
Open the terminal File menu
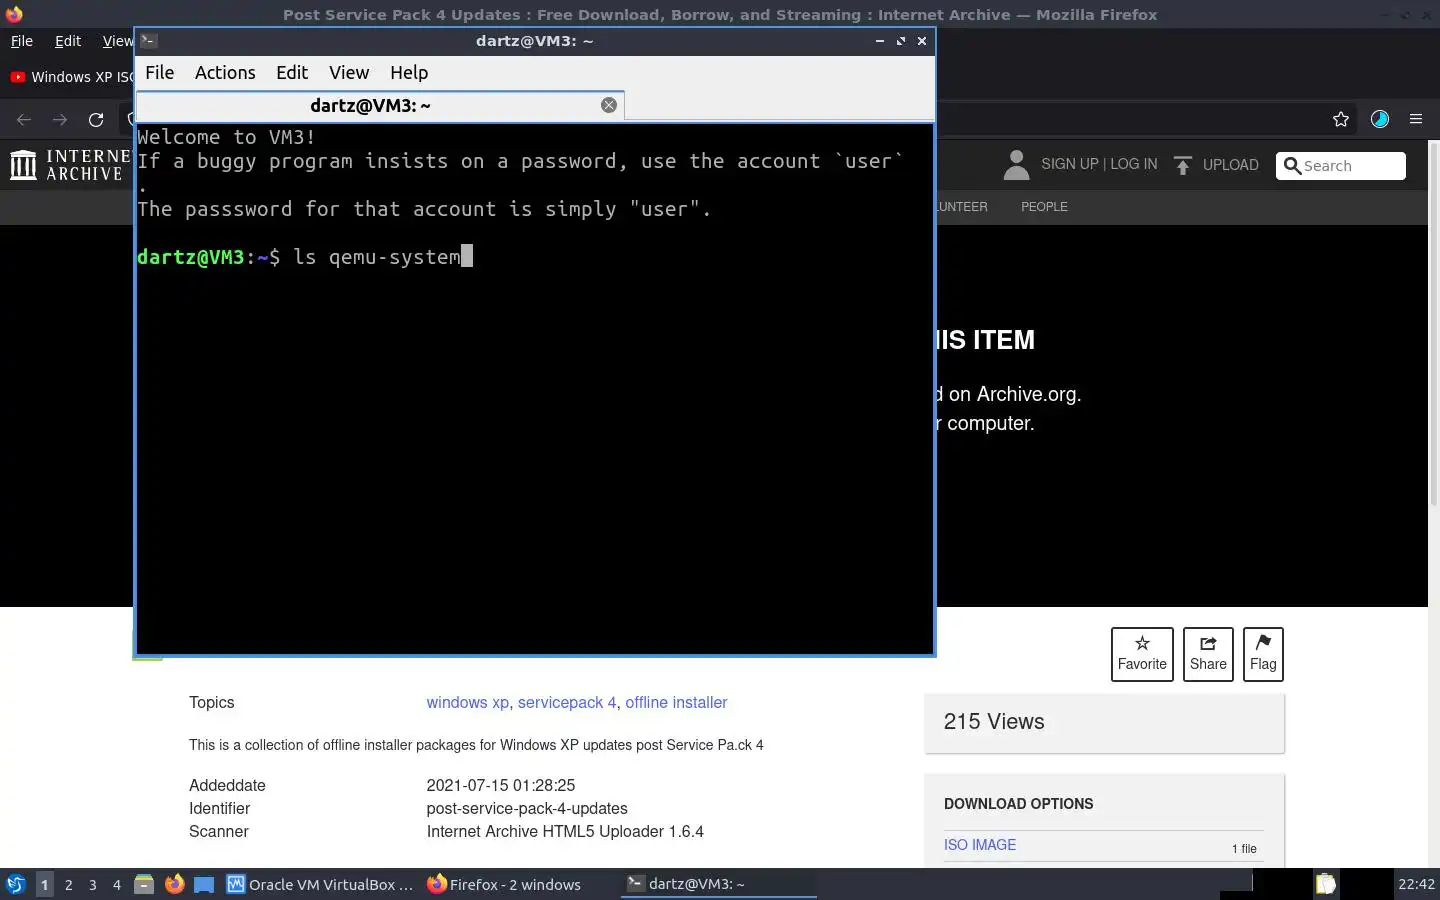pos(159,72)
